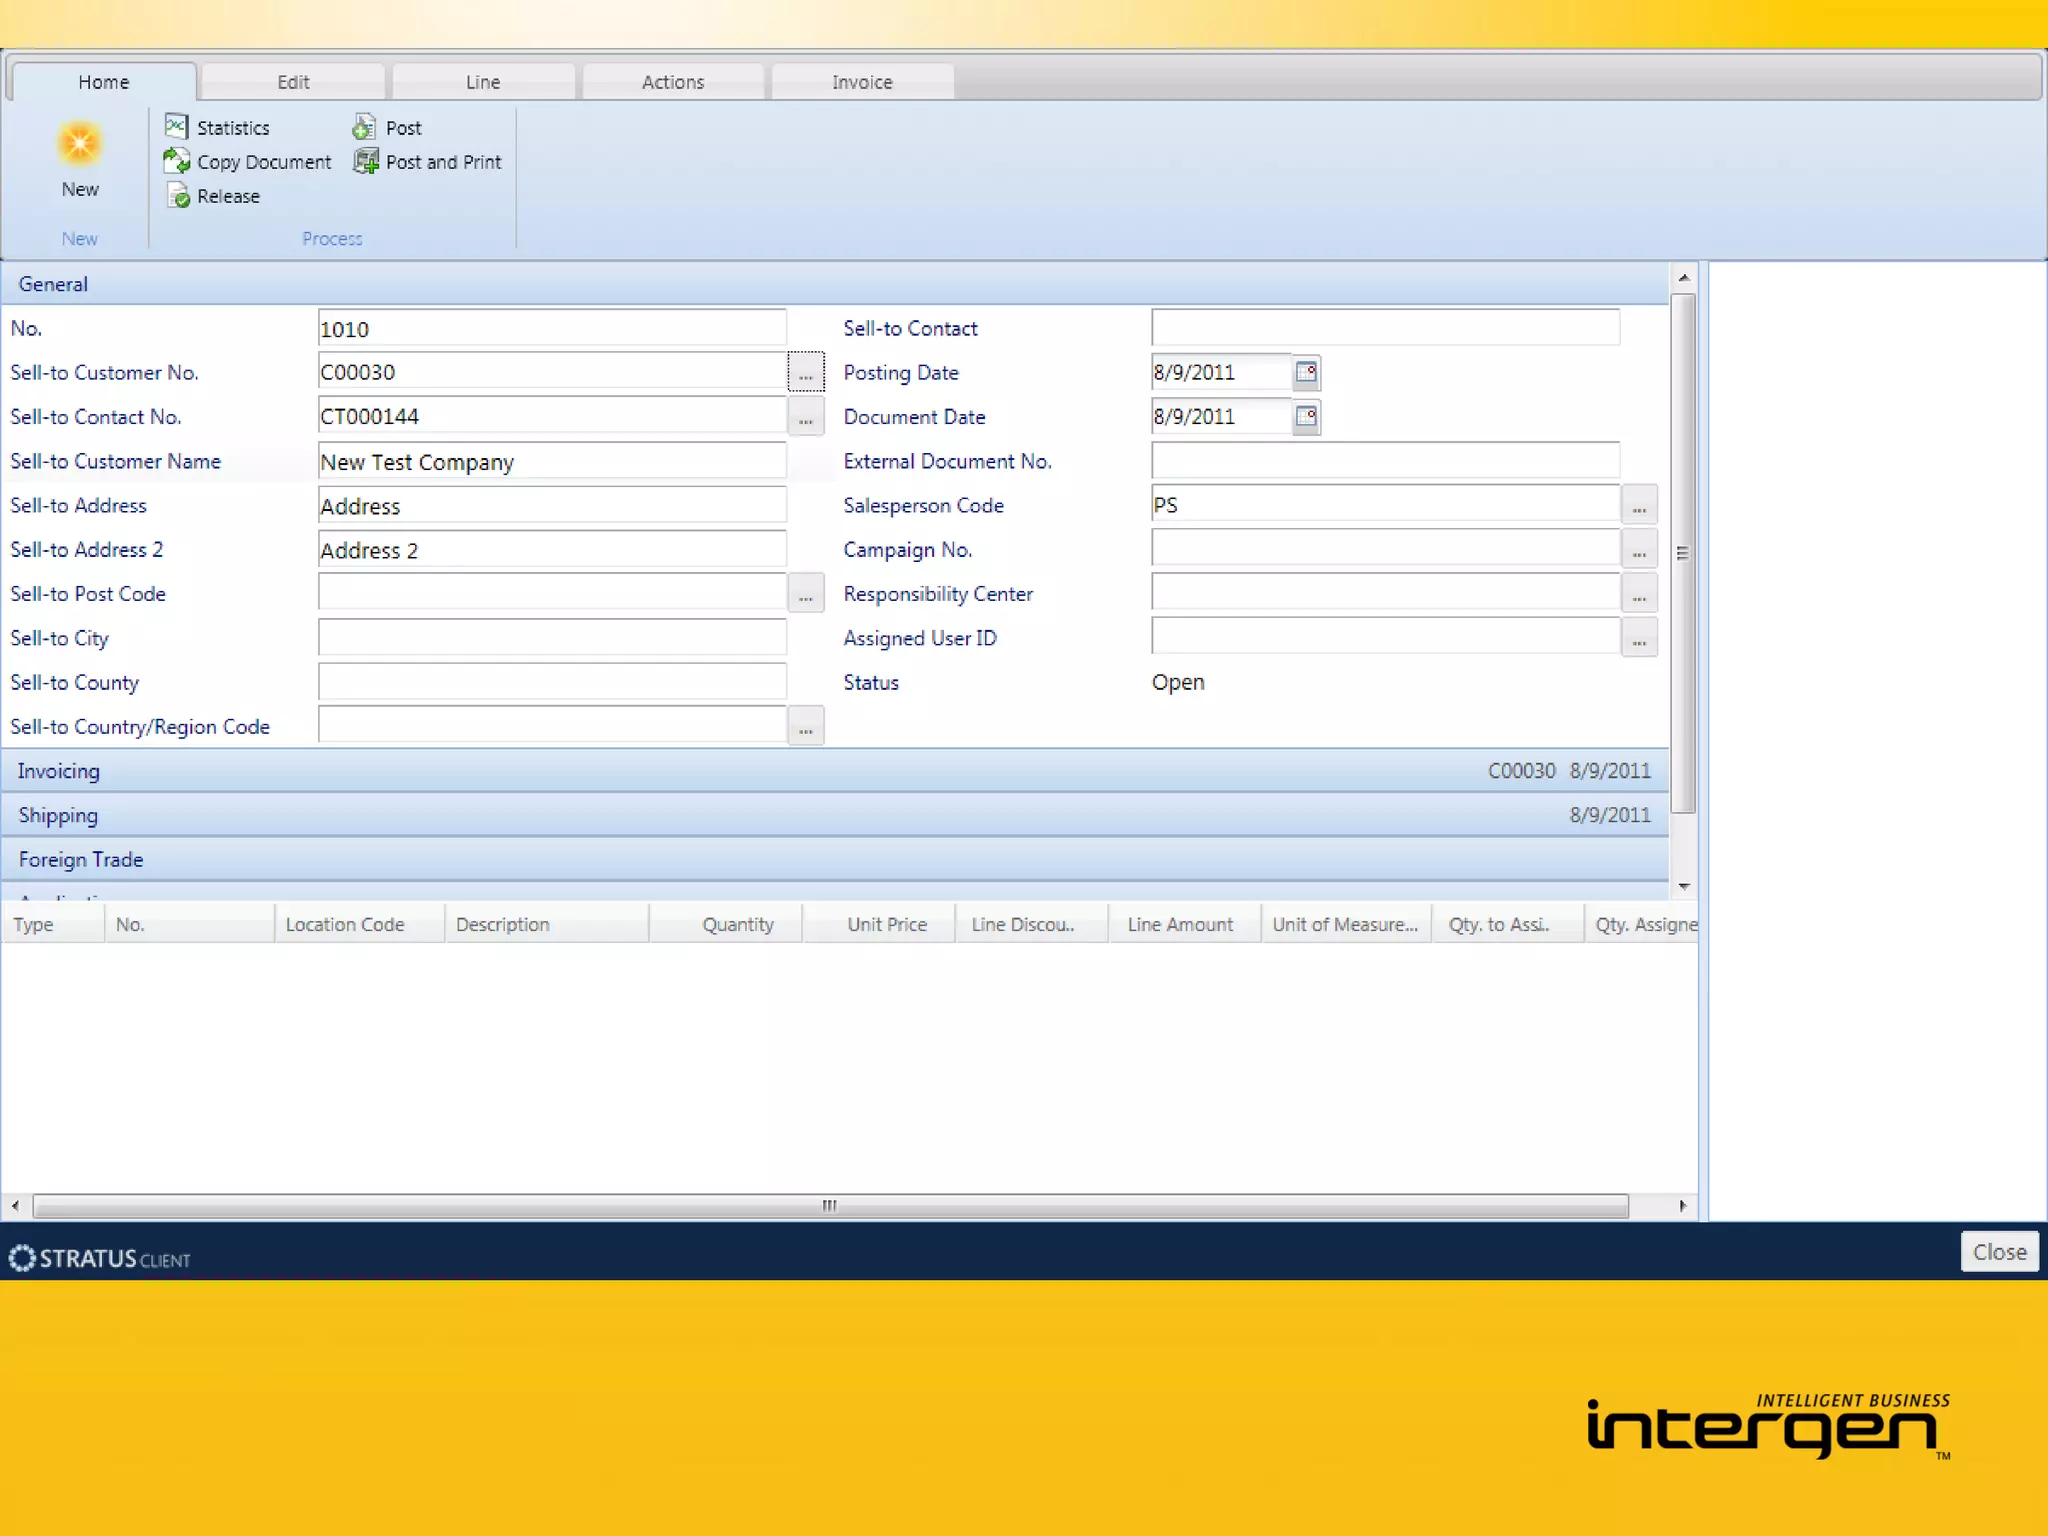Open lookup for Sell-to Customer No.

click(x=806, y=372)
